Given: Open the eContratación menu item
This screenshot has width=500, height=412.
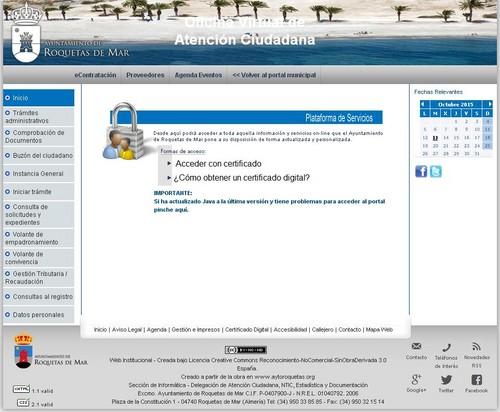Looking at the screenshot, I should click(x=95, y=75).
